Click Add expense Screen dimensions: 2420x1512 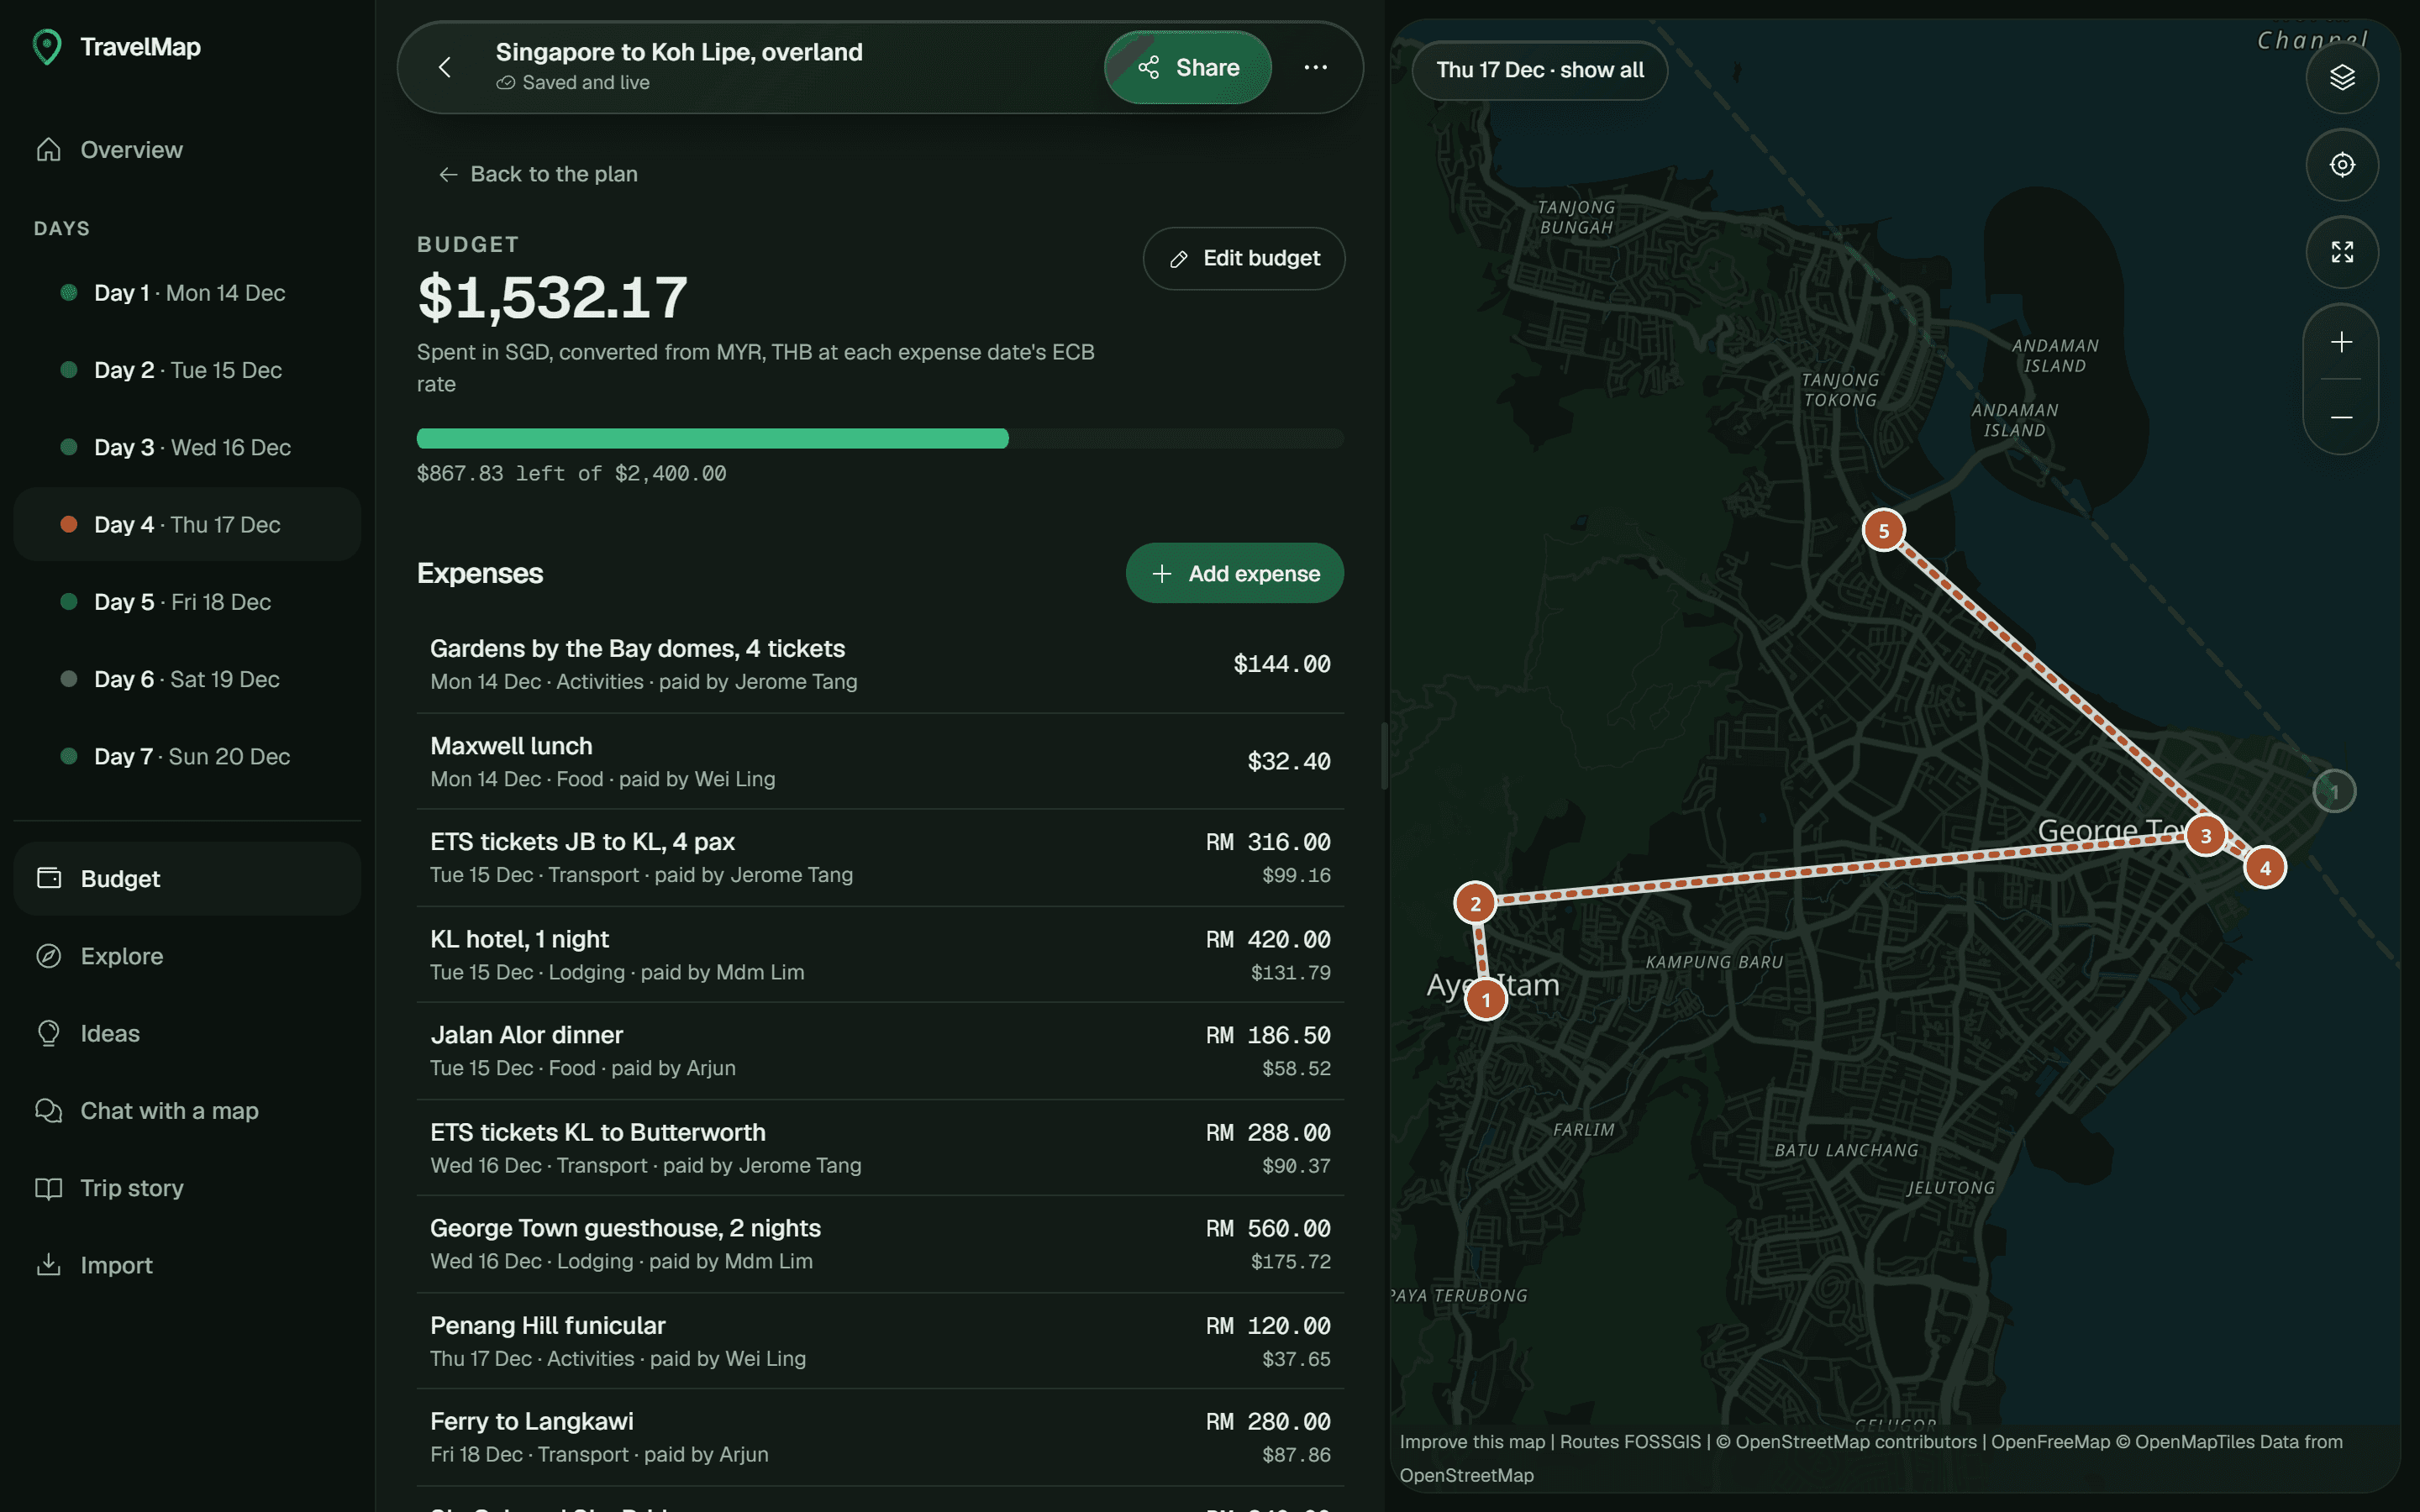coord(1234,573)
